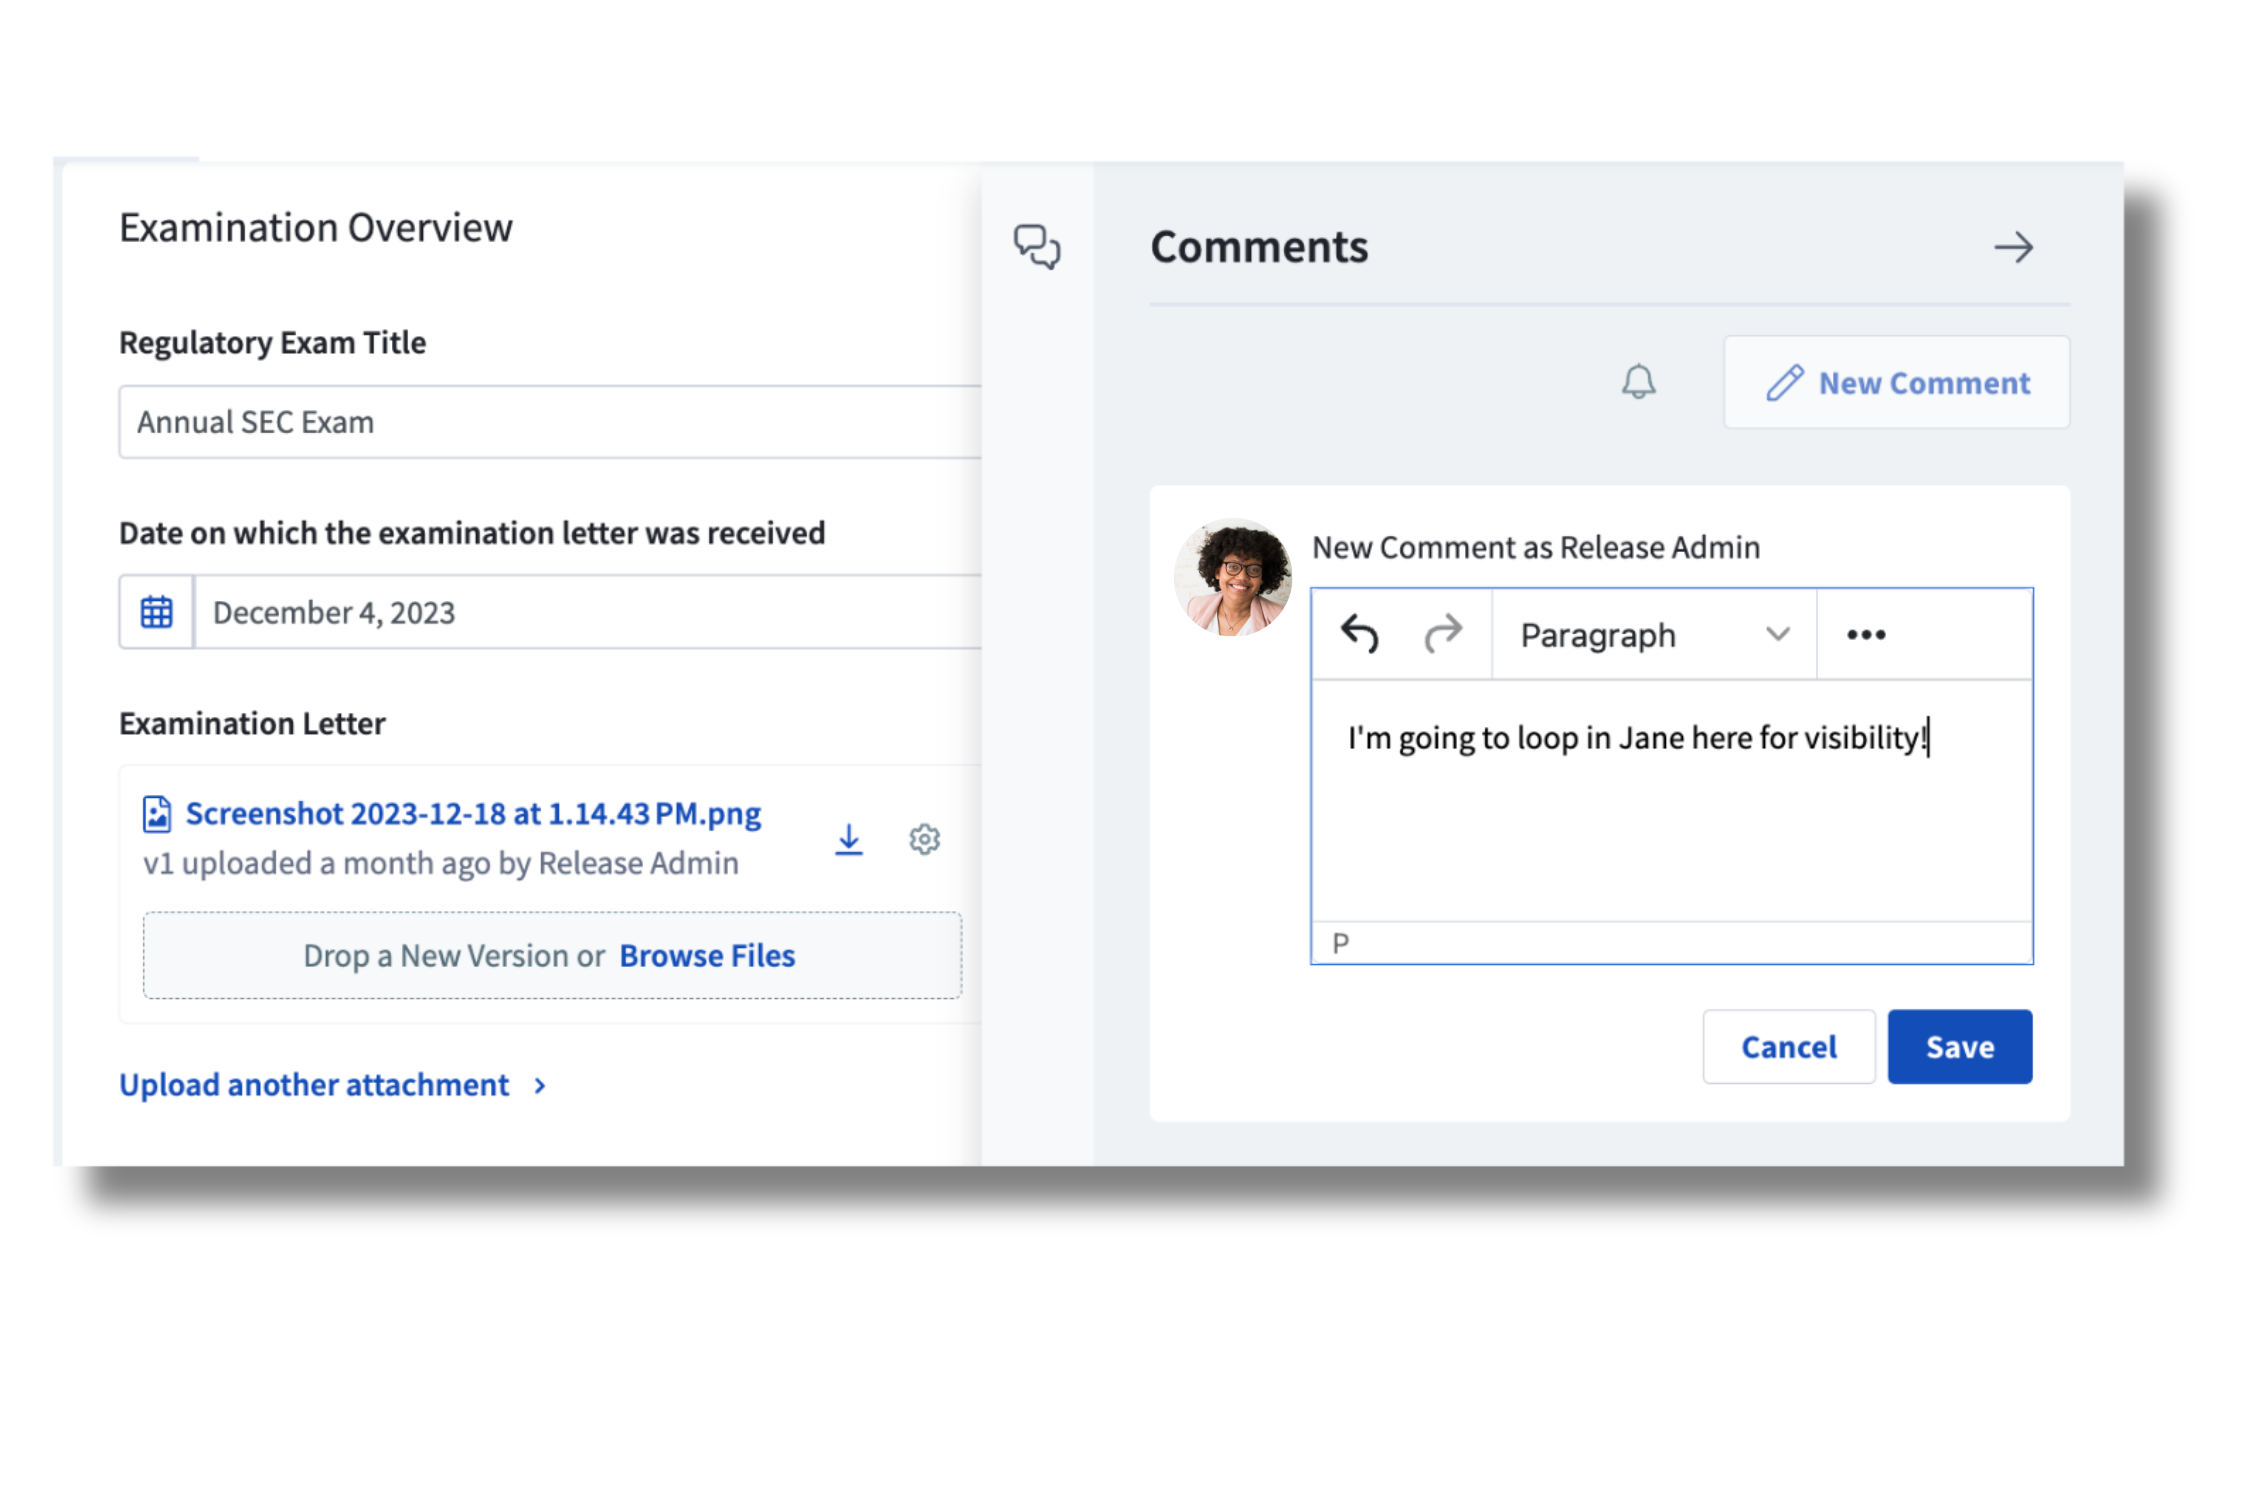Click the comments speech bubble icon
The image size is (2248, 1510).
(1039, 249)
